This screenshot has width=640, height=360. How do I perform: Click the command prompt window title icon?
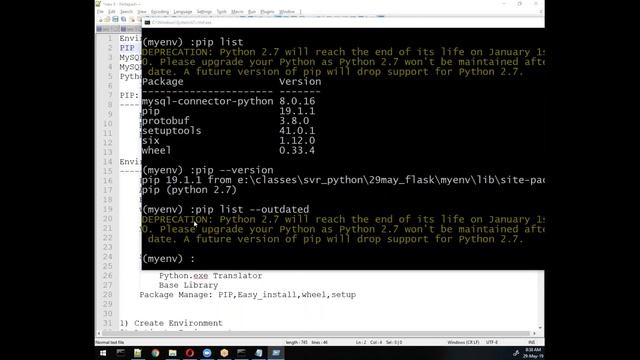(x=147, y=22)
